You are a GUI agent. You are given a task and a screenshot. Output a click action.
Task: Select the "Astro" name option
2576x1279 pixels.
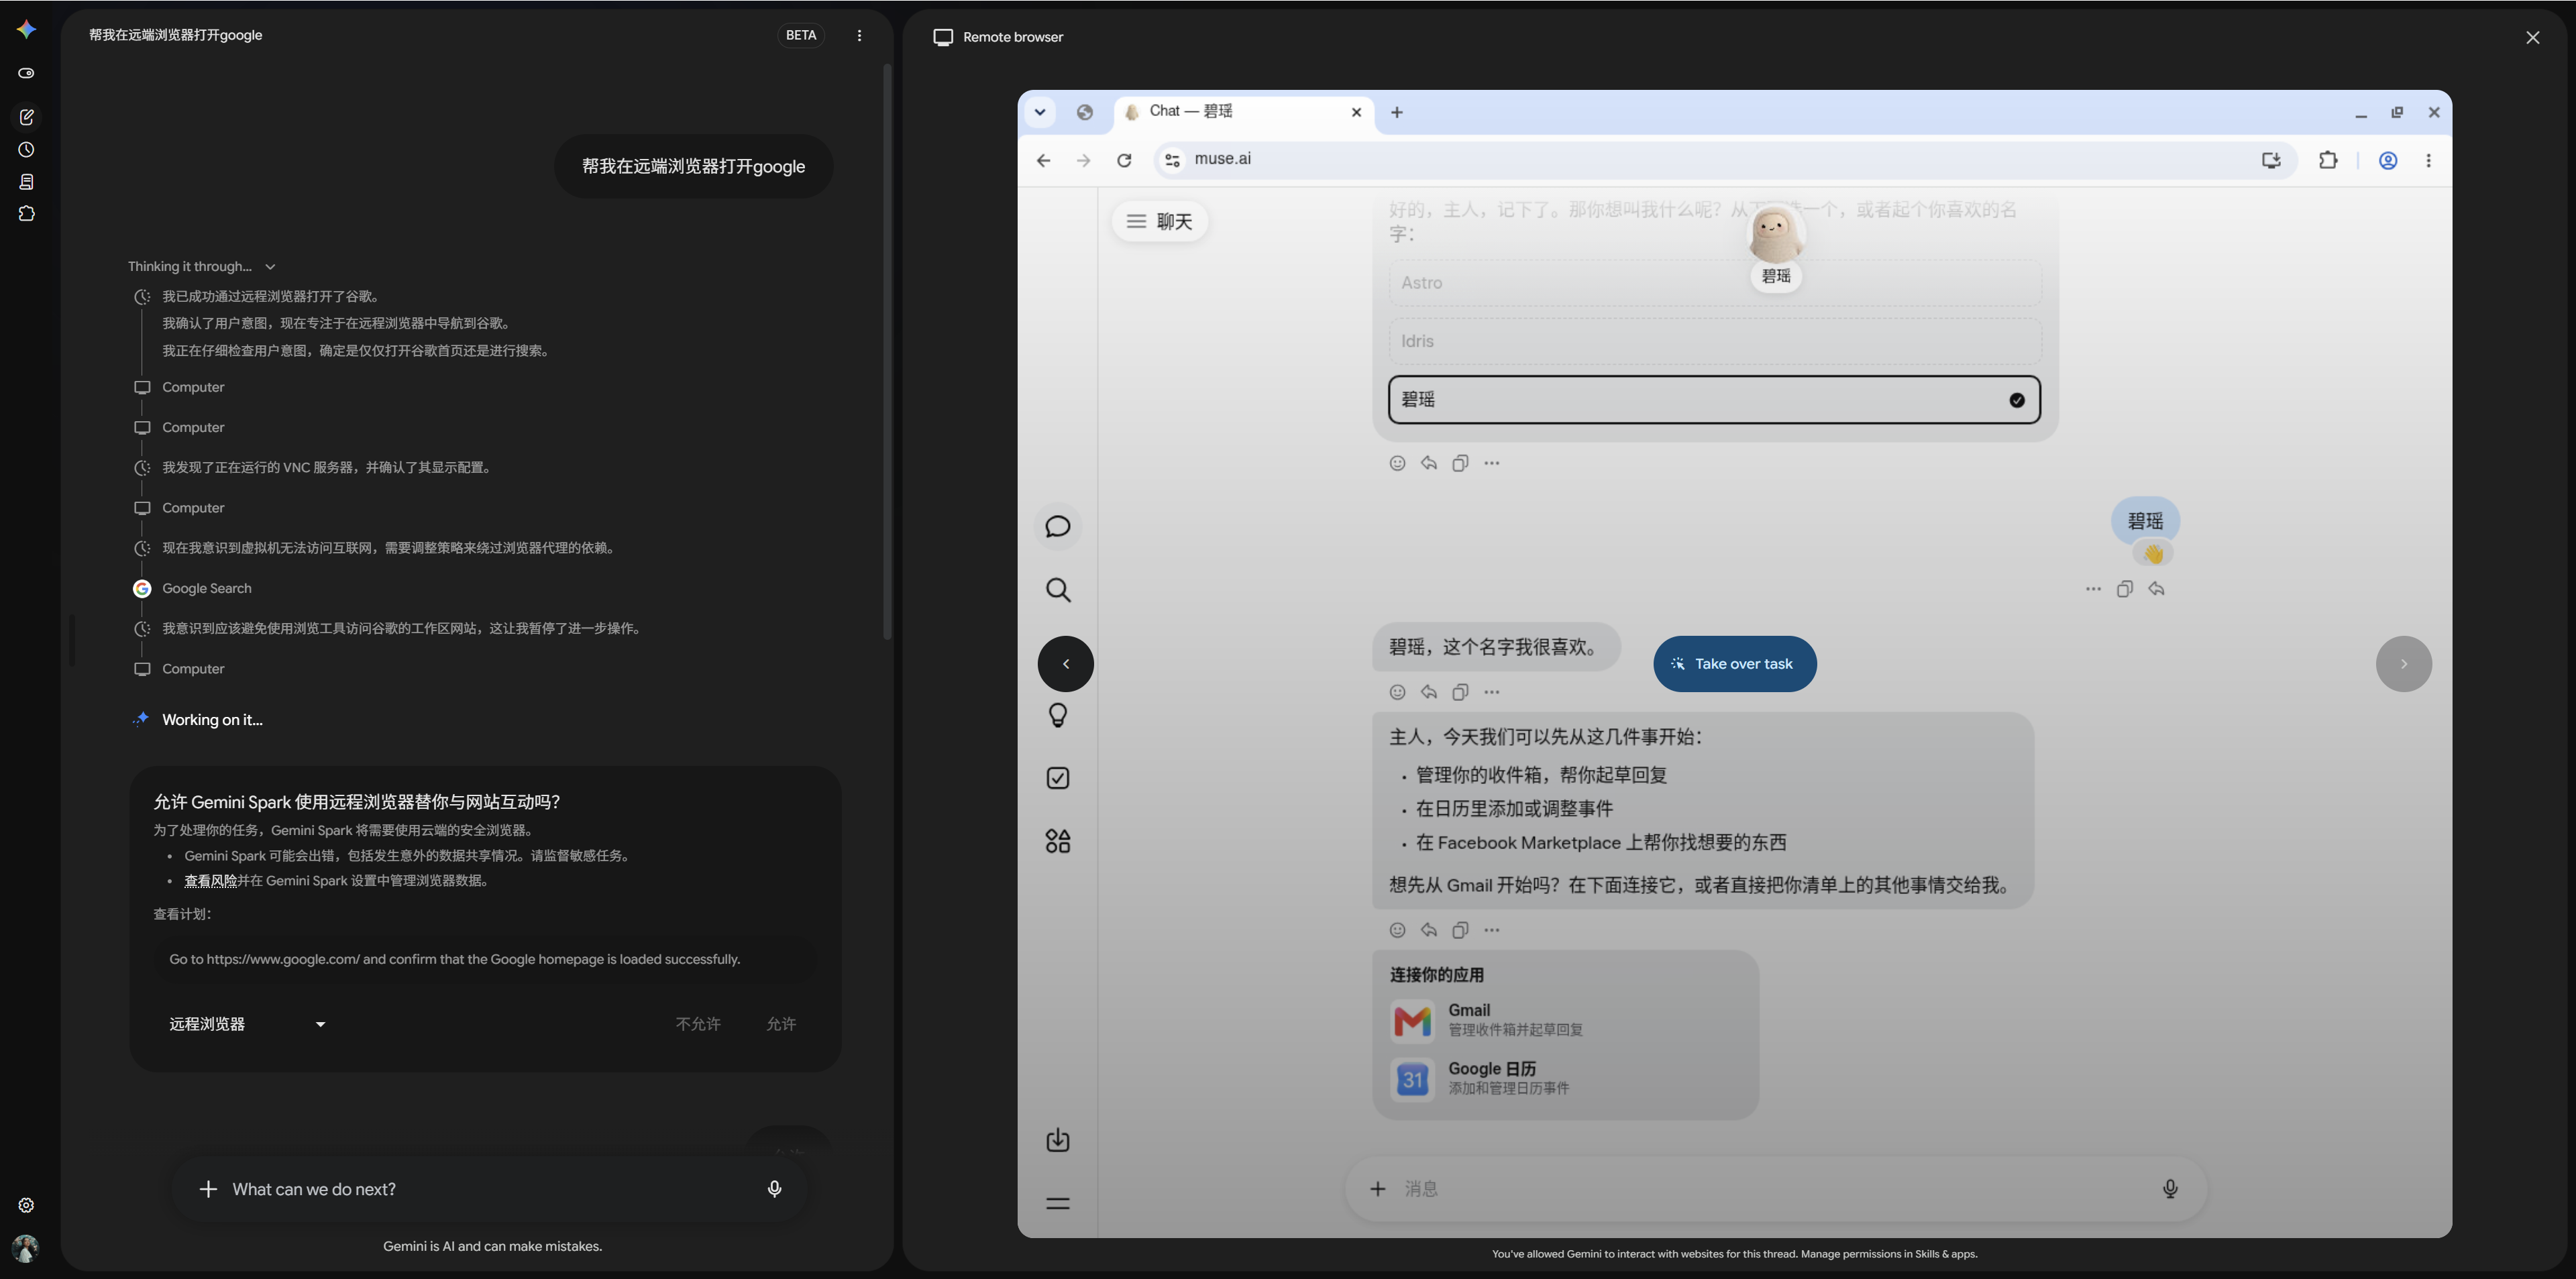click(x=1715, y=283)
